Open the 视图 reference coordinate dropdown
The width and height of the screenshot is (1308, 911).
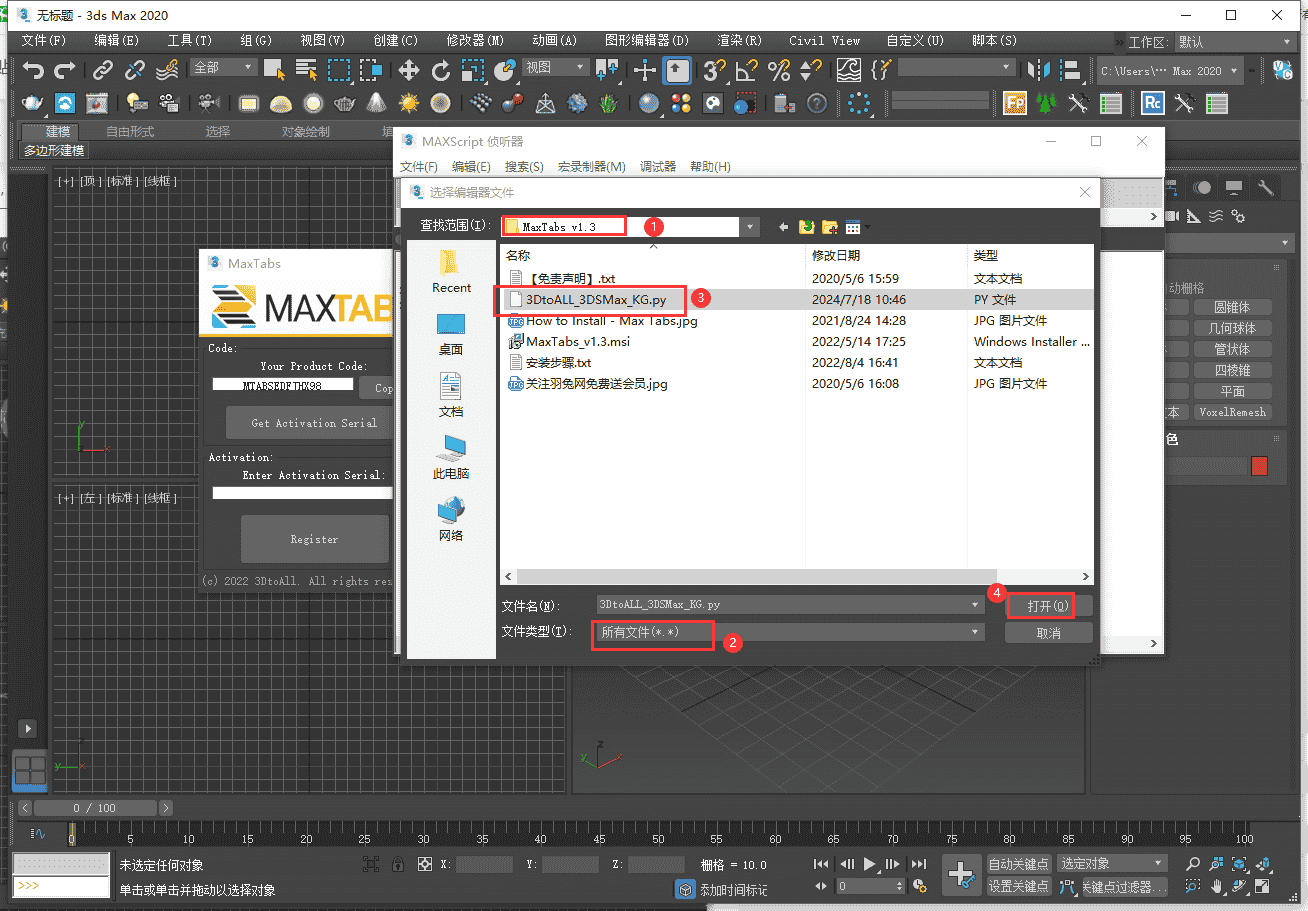coord(555,67)
